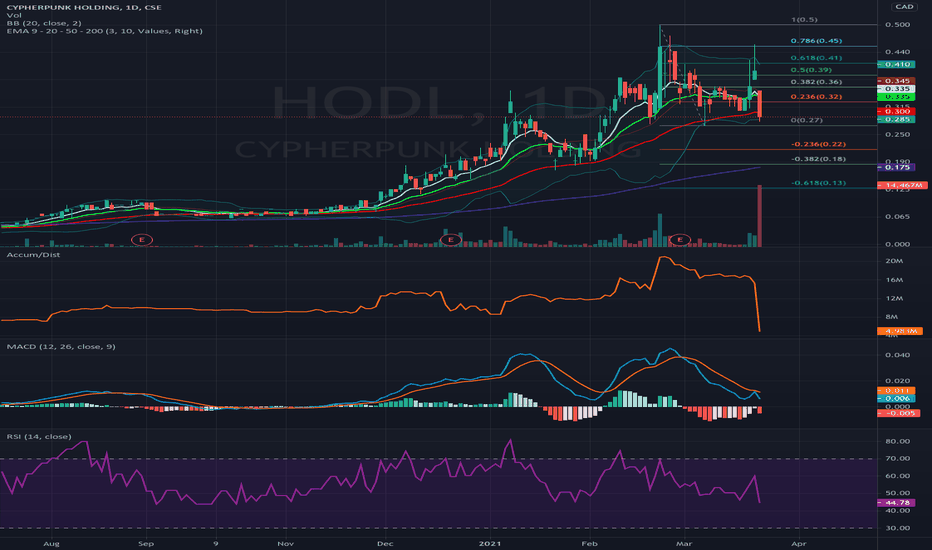Viewport: 932px width, 550px height.
Task: Click the -0.618(0.13) Fibonacci level label
Action: pyautogui.click(x=818, y=183)
